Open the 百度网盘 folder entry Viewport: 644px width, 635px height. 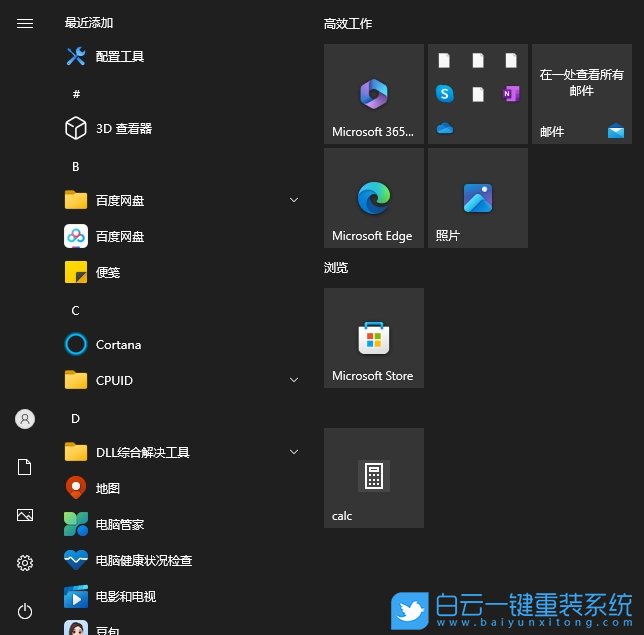(182, 200)
